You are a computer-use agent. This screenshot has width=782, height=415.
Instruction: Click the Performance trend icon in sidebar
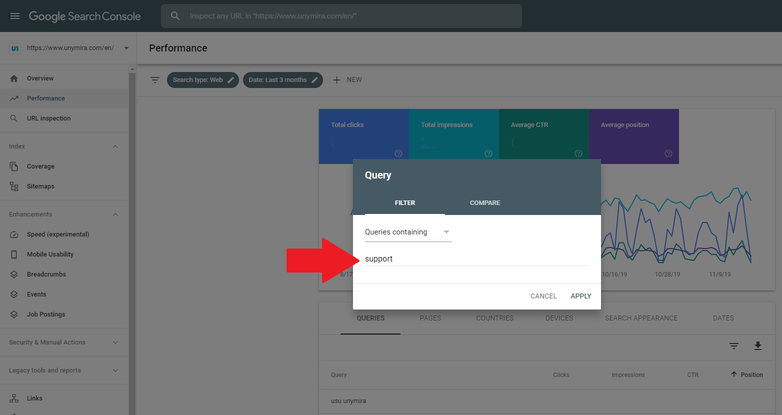[14, 98]
